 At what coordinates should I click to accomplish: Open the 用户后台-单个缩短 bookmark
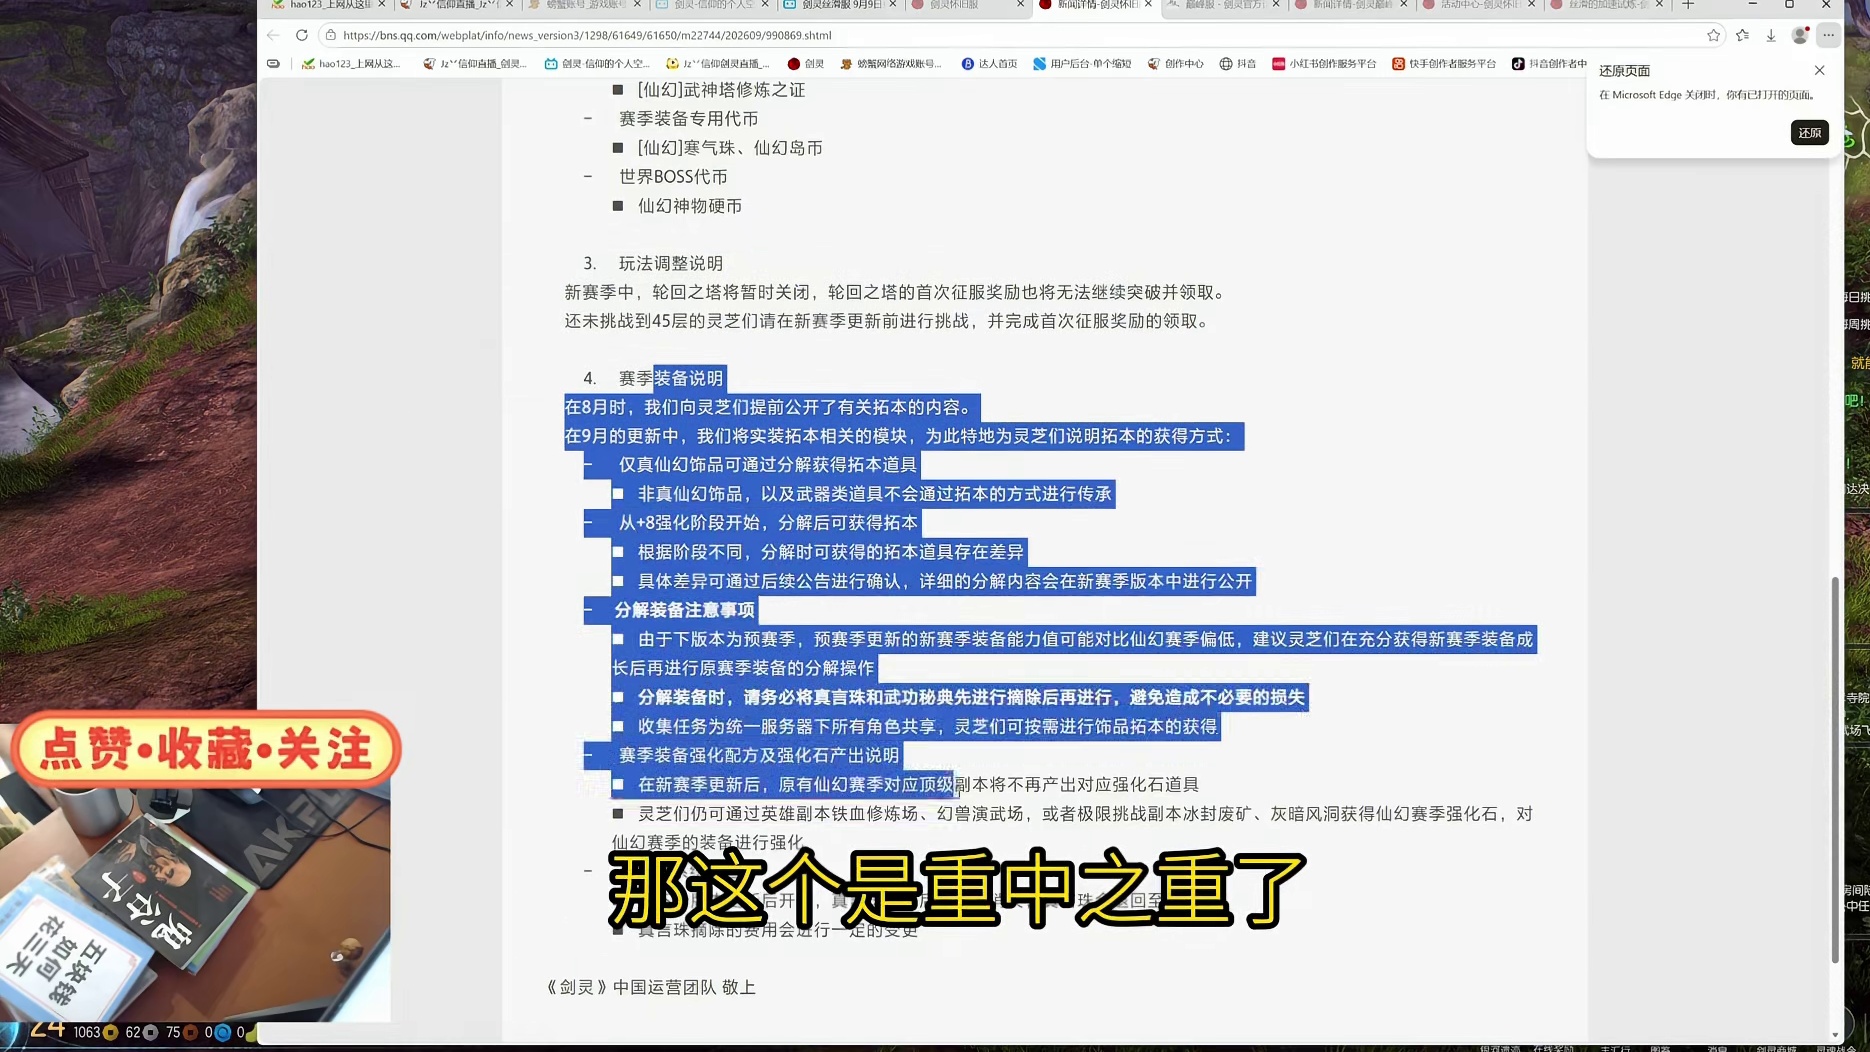point(1082,63)
